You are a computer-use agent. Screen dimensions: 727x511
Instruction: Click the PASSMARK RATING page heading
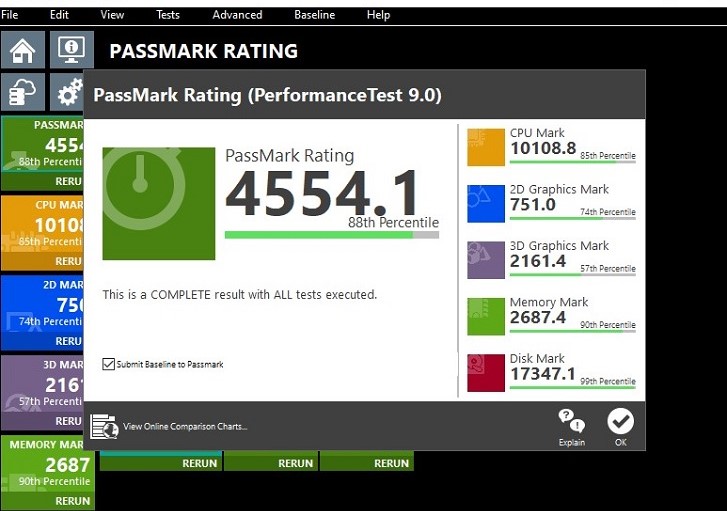(204, 51)
